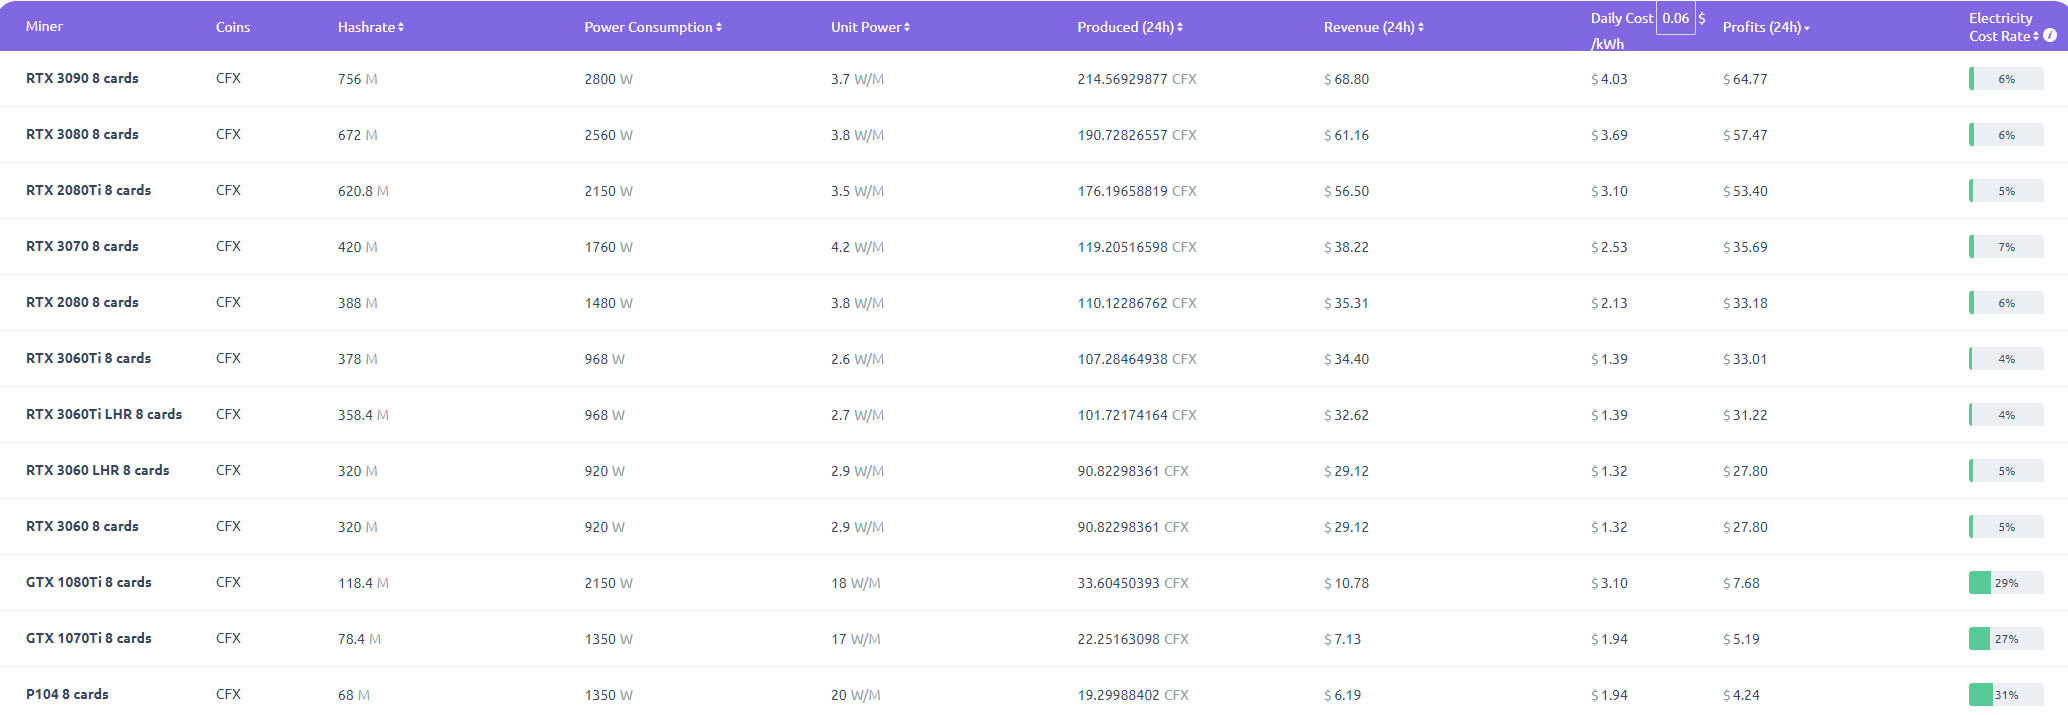Click the Power Consumption sort arrows

[x=719, y=27]
